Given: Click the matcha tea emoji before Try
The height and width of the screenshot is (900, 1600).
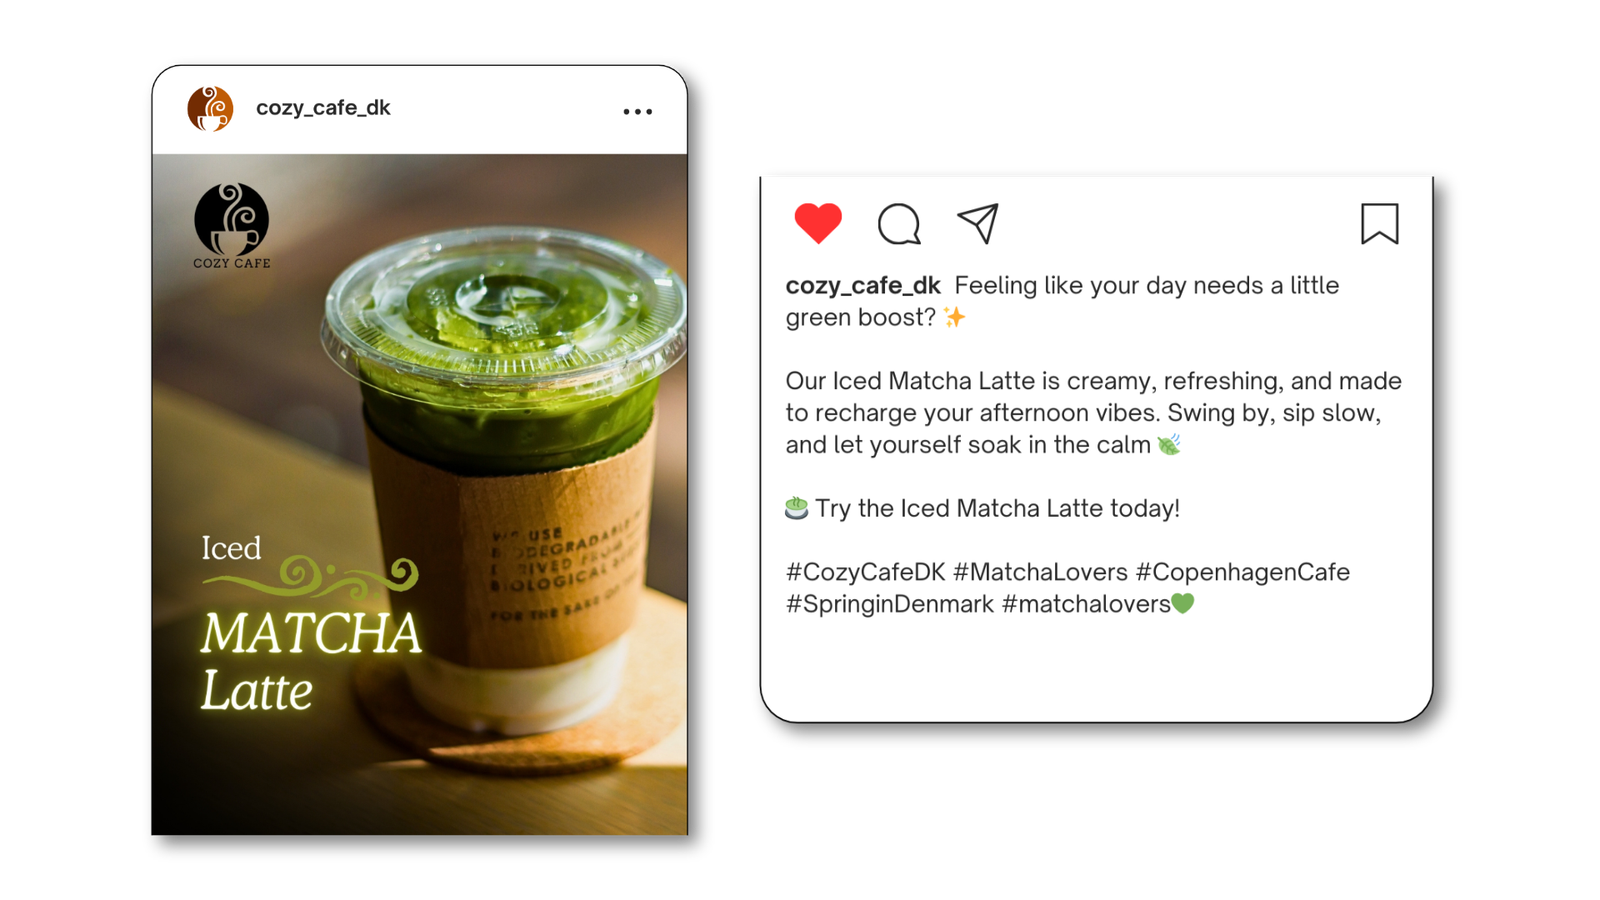Looking at the screenshot, I should coord(796,508).
